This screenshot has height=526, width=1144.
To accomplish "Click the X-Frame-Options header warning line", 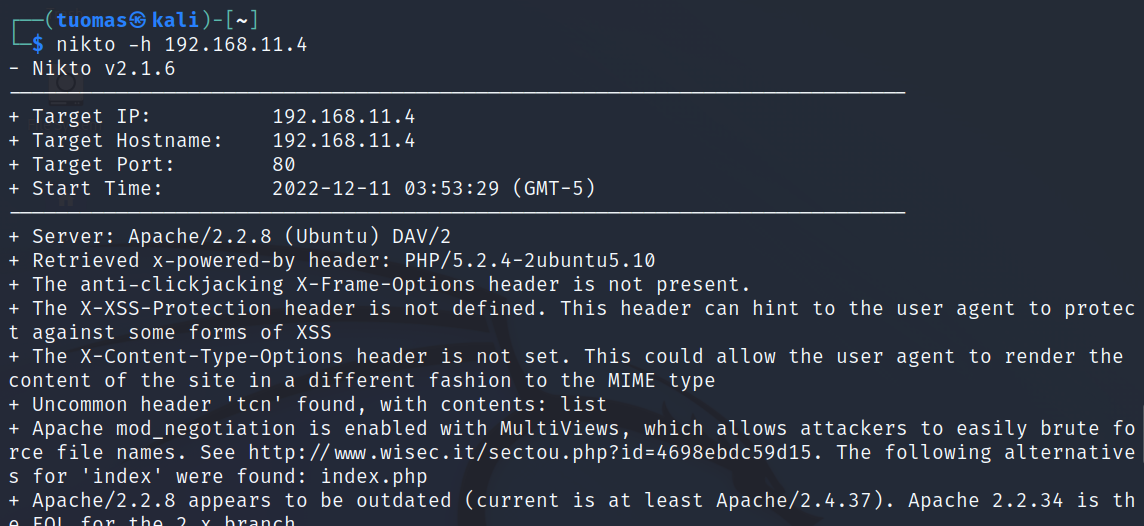I will click(379, 284).
